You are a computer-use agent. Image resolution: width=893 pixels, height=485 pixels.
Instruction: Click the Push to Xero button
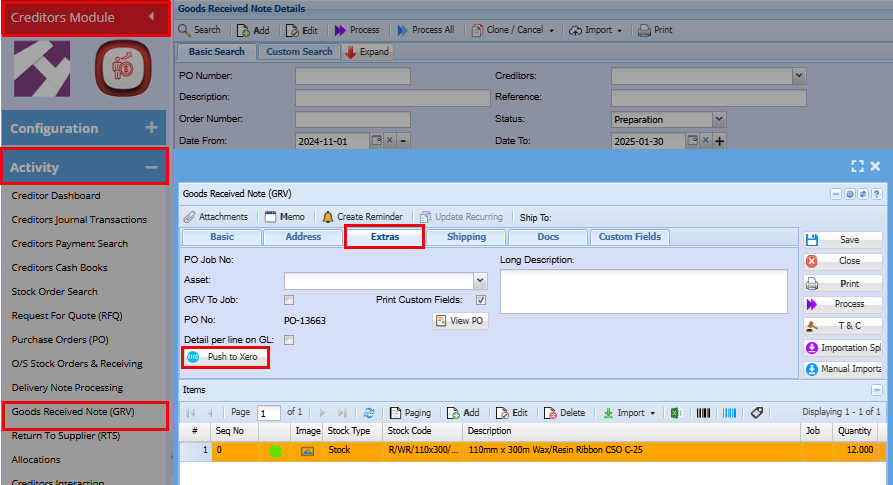pos(225,357)
